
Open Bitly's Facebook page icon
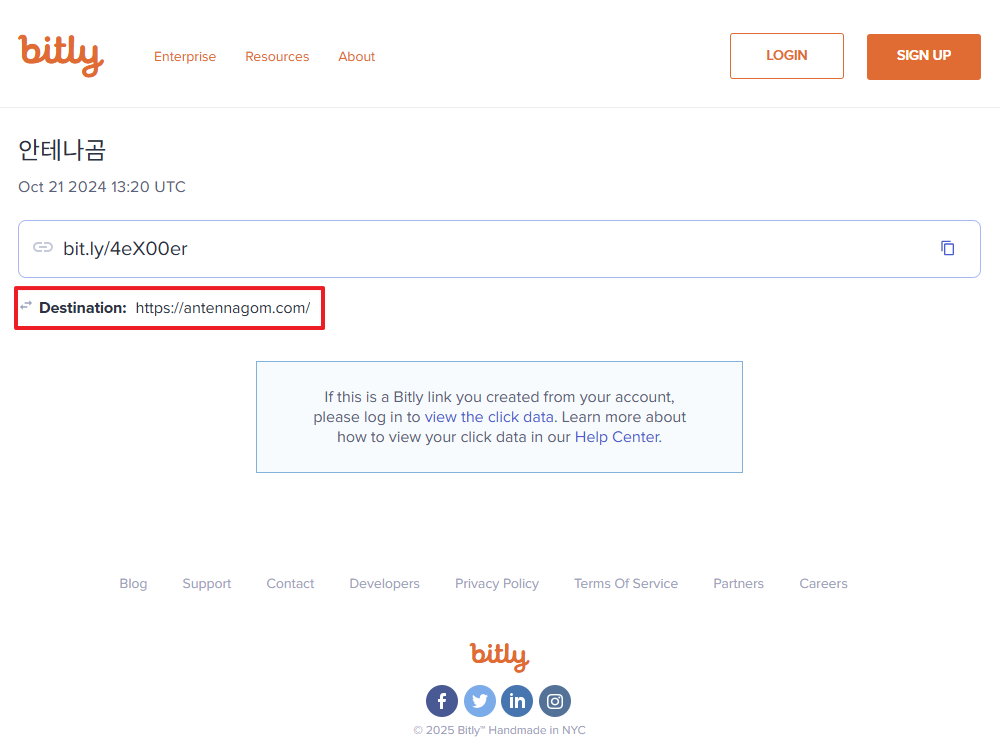point(442,701)
